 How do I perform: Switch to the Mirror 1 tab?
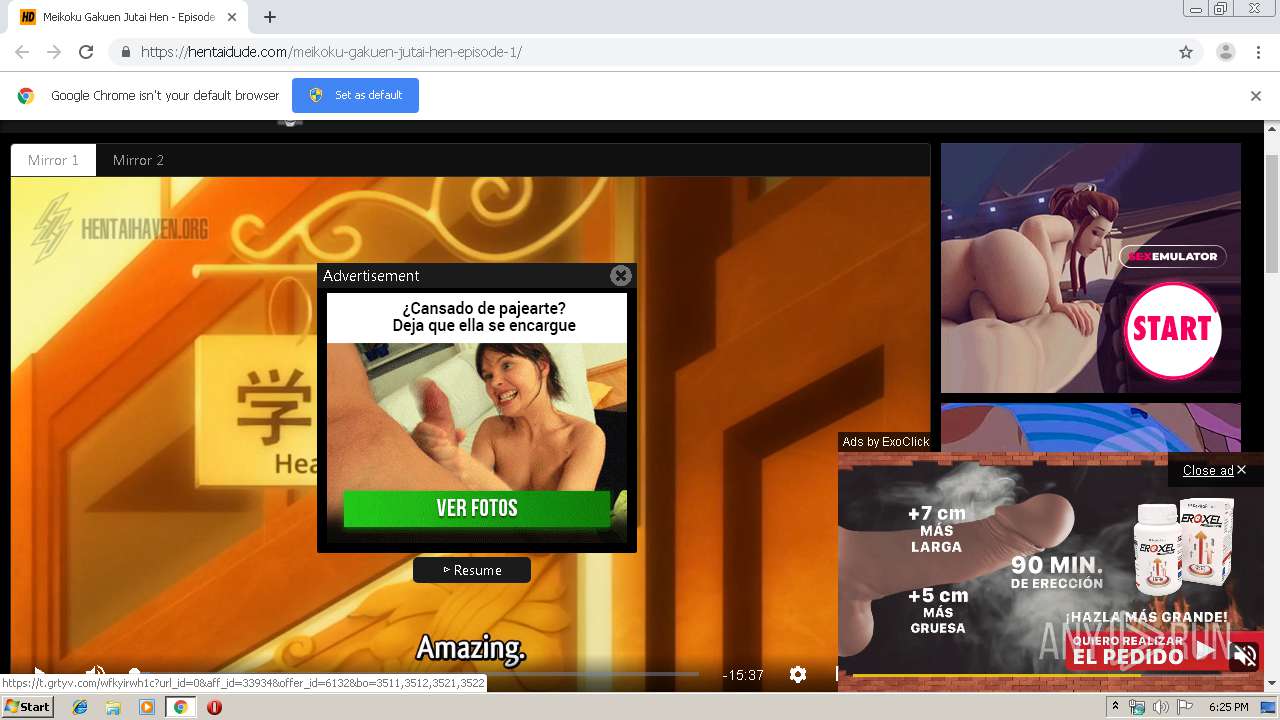click(53, 160)
